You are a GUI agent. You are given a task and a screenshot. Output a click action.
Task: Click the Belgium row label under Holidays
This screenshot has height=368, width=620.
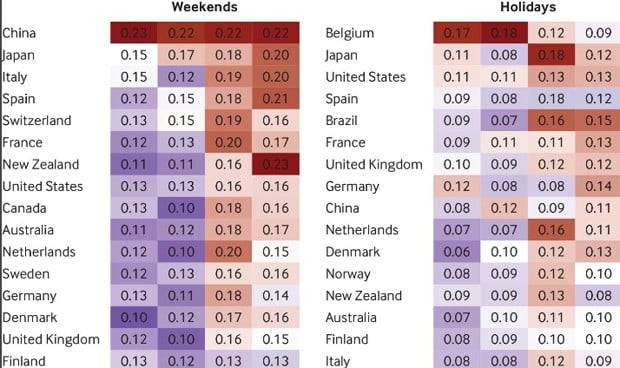(x=350, y=33)
